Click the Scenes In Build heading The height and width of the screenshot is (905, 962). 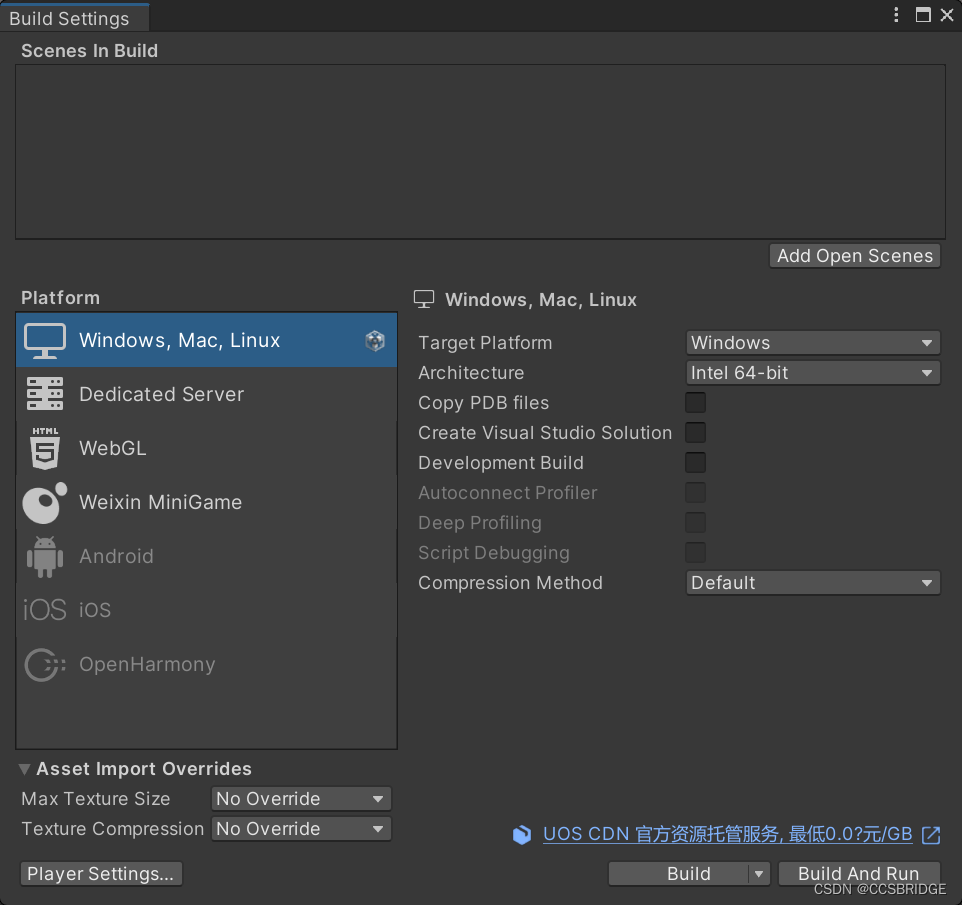tap(90, 51)
